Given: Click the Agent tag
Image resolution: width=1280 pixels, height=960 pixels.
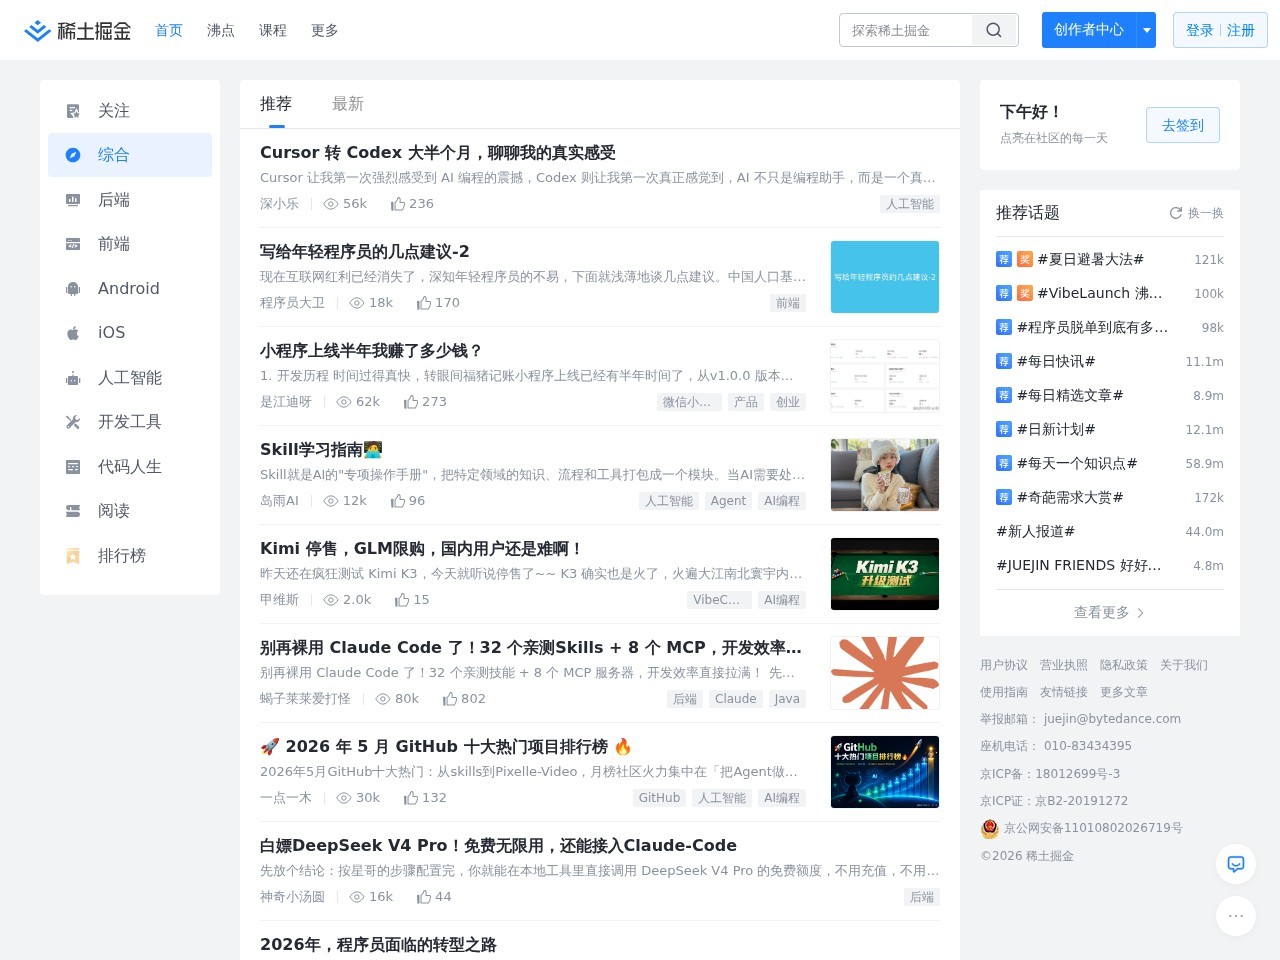Looking at the screenshot, I should pyautogui.click(x=728, y=501).
